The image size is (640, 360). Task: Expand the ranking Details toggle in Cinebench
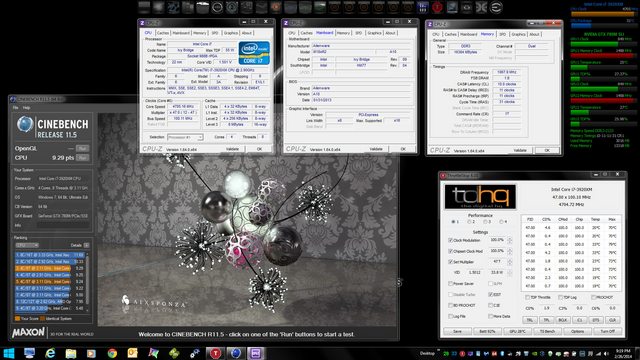87,245
